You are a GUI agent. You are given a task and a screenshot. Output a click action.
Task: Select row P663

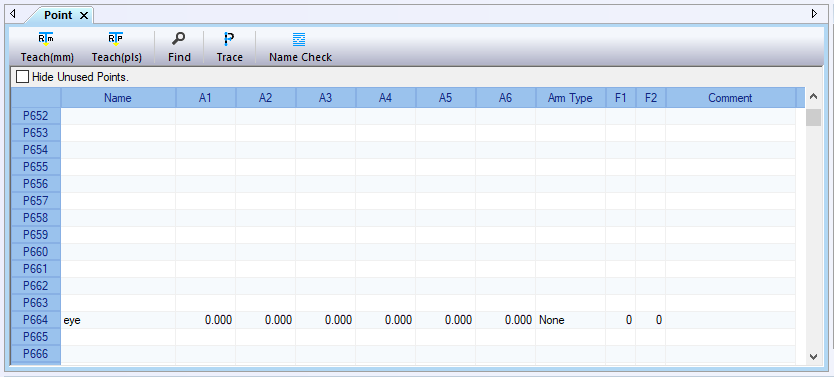coord(36,303)
